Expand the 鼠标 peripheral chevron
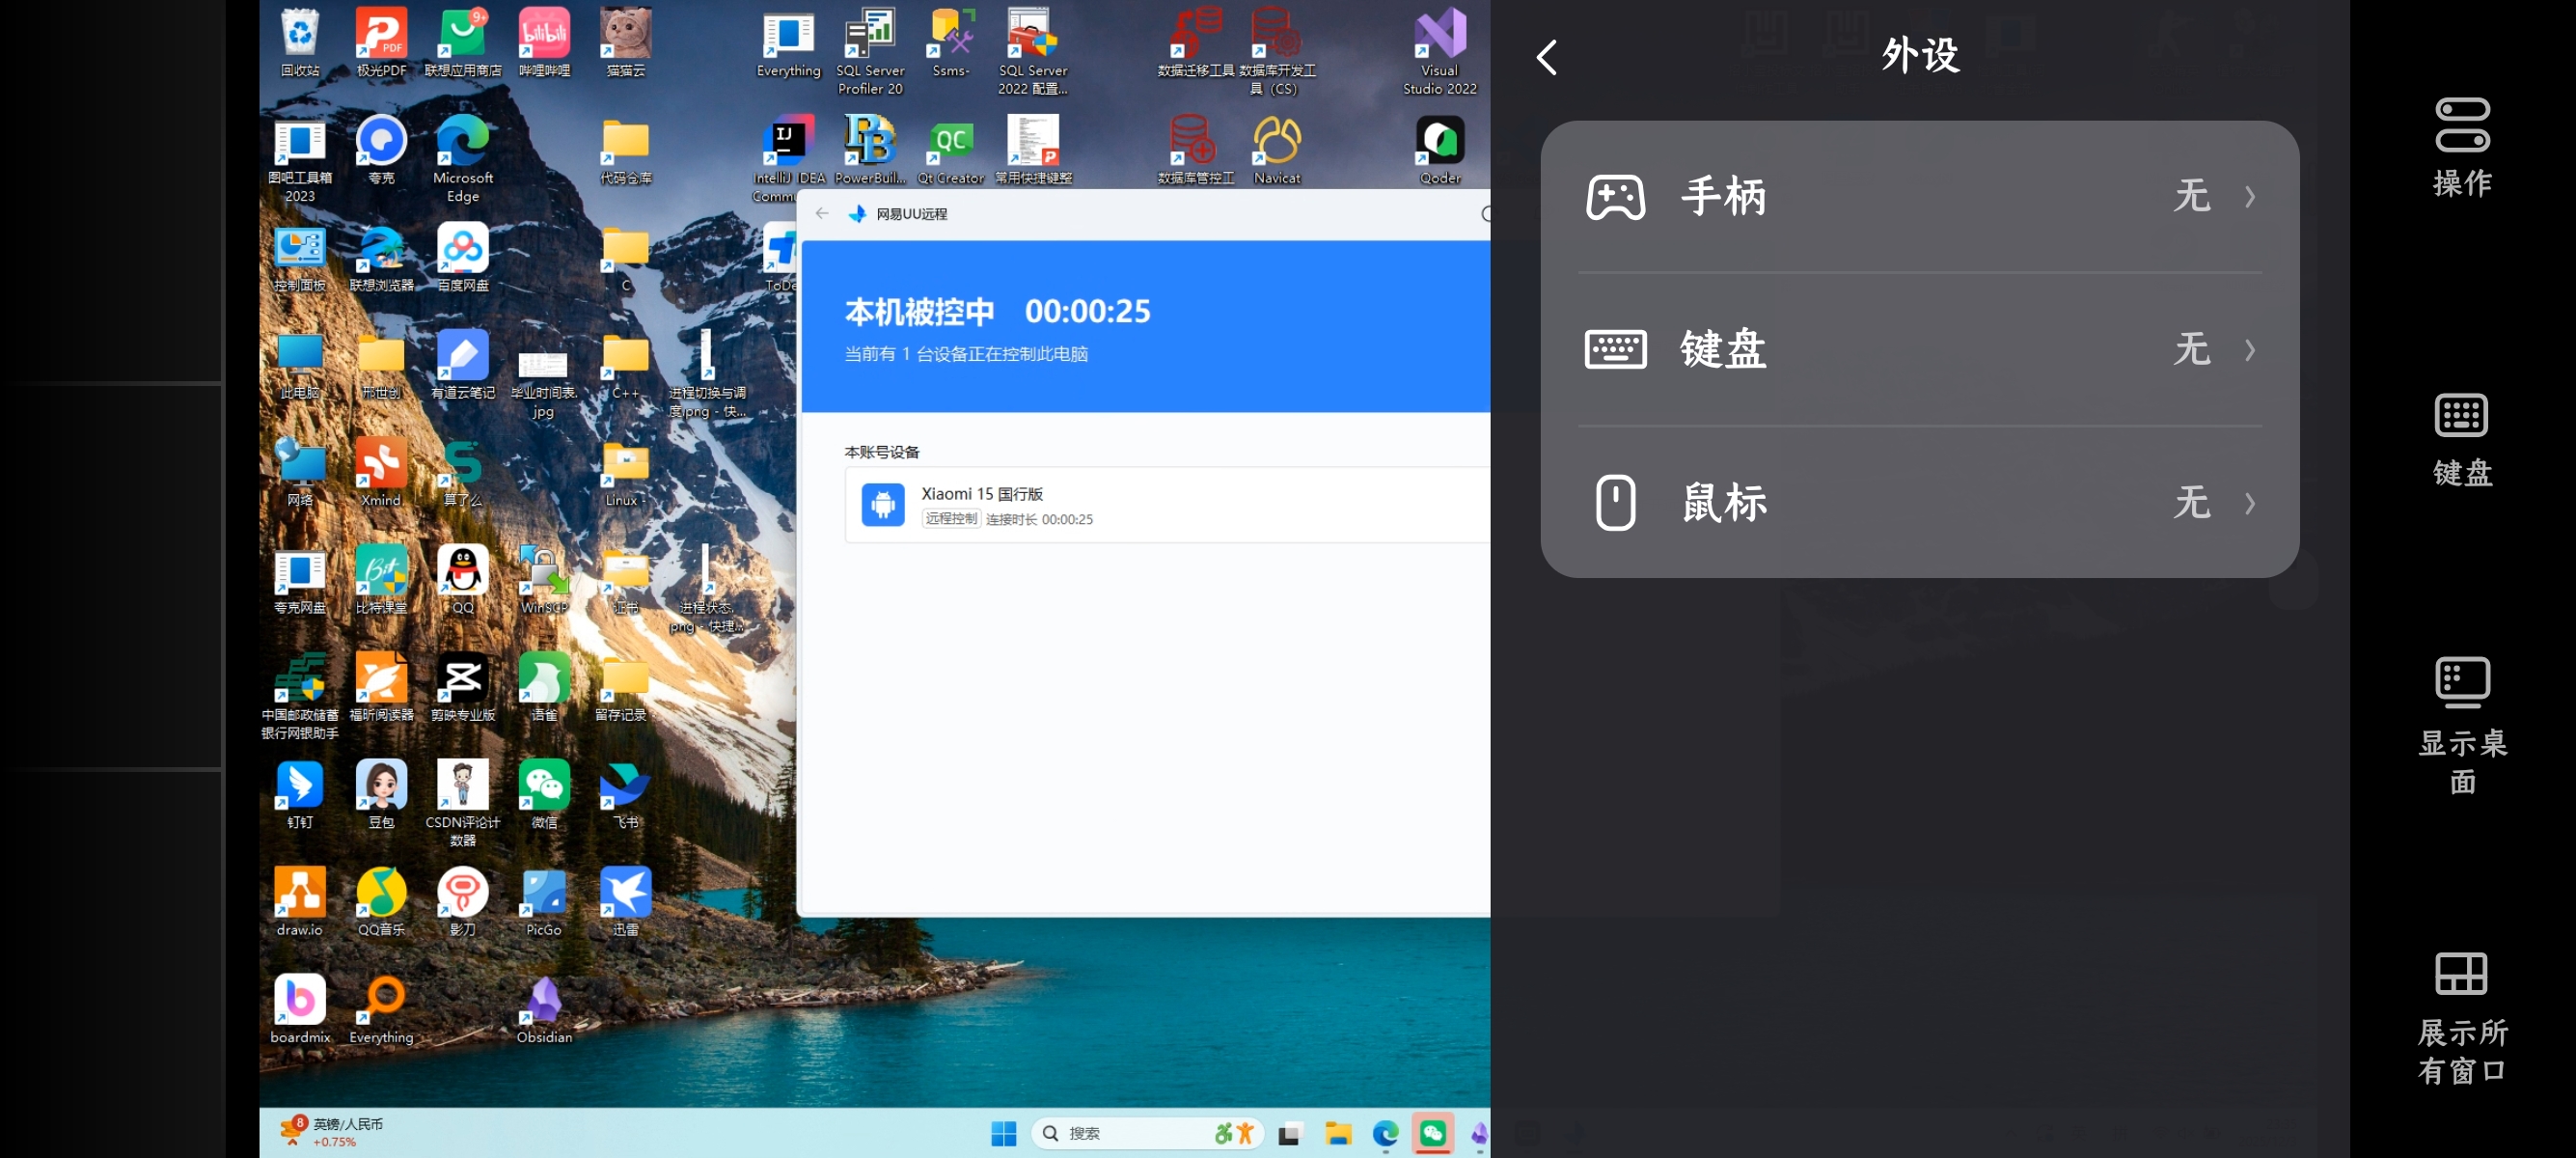This screenshot has width=2576, height=1158. coord(2249,503)
